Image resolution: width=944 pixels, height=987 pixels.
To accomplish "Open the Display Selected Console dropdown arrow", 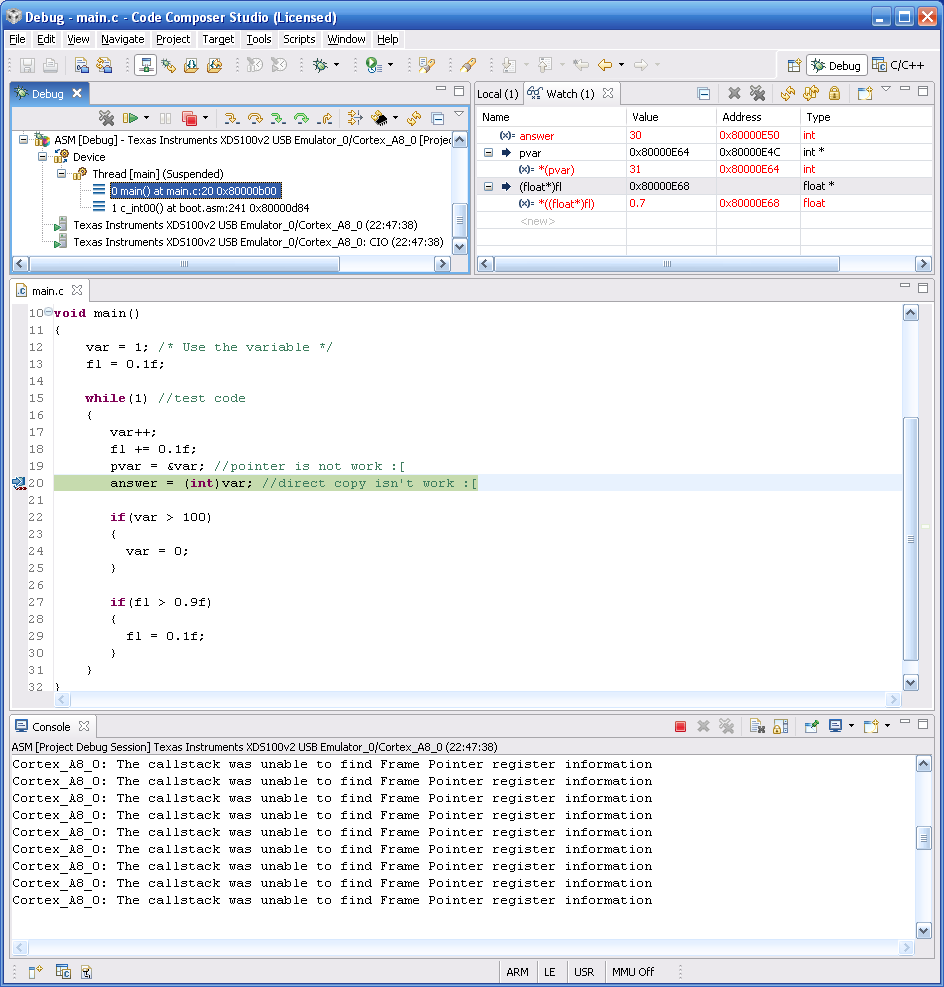I will coord(851,726).
